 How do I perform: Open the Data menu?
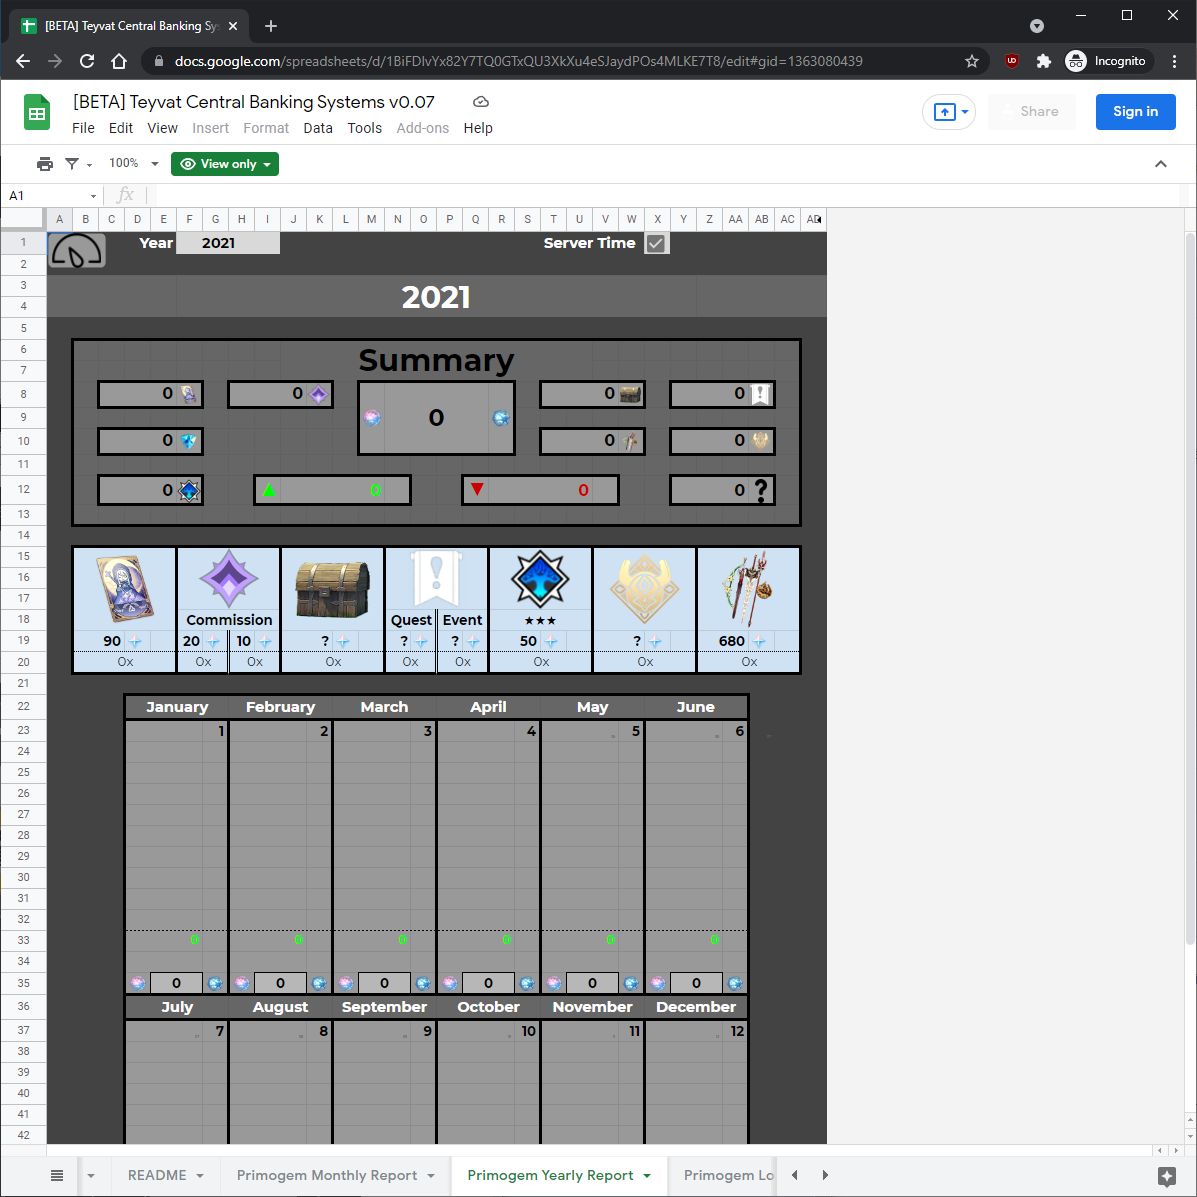pyautogui.click(x=318, y=128)
